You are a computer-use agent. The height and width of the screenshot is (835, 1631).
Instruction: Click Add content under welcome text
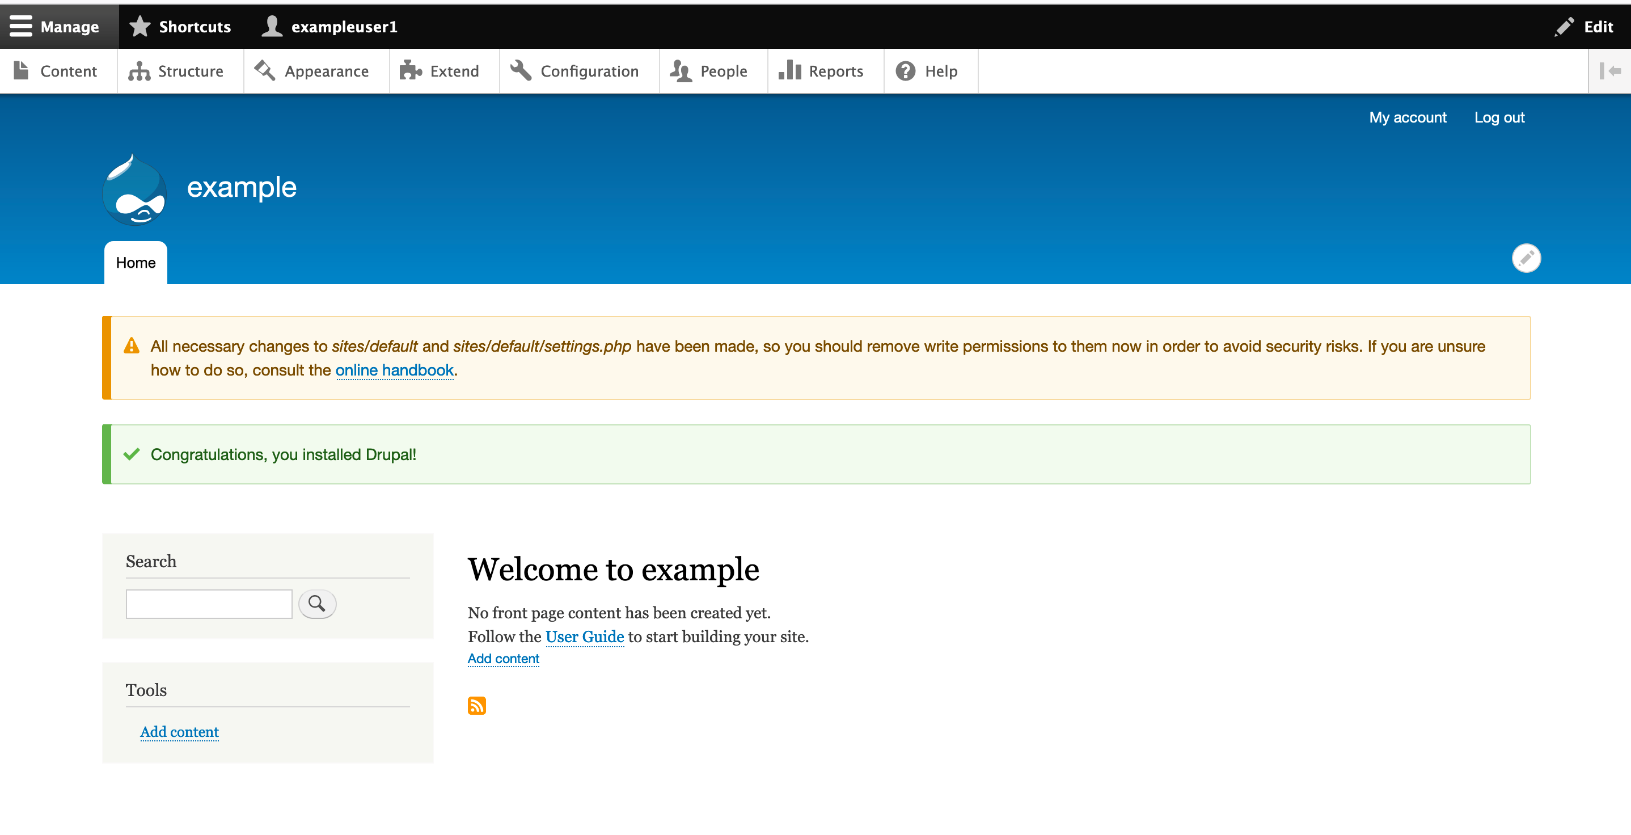pos(504,659)
